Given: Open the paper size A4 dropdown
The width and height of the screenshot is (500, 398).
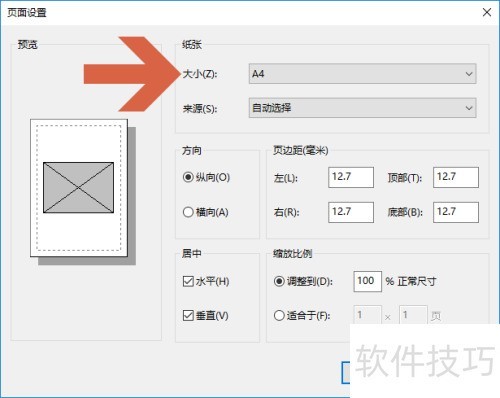Looking at the screenshot, I should 362,74.
